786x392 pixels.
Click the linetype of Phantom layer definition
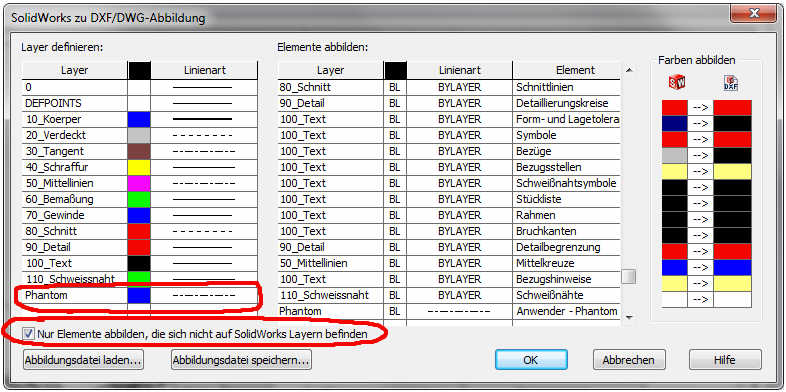(204, 295)
